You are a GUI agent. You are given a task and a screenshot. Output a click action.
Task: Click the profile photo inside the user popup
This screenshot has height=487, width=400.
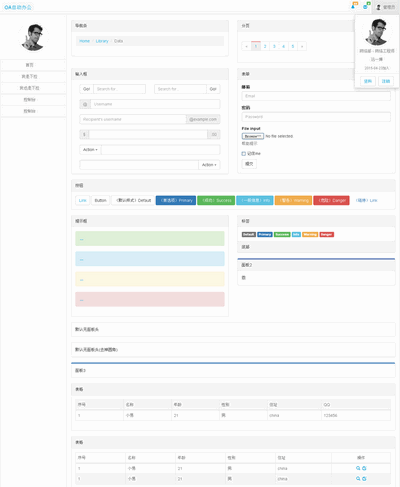[377, 32]
